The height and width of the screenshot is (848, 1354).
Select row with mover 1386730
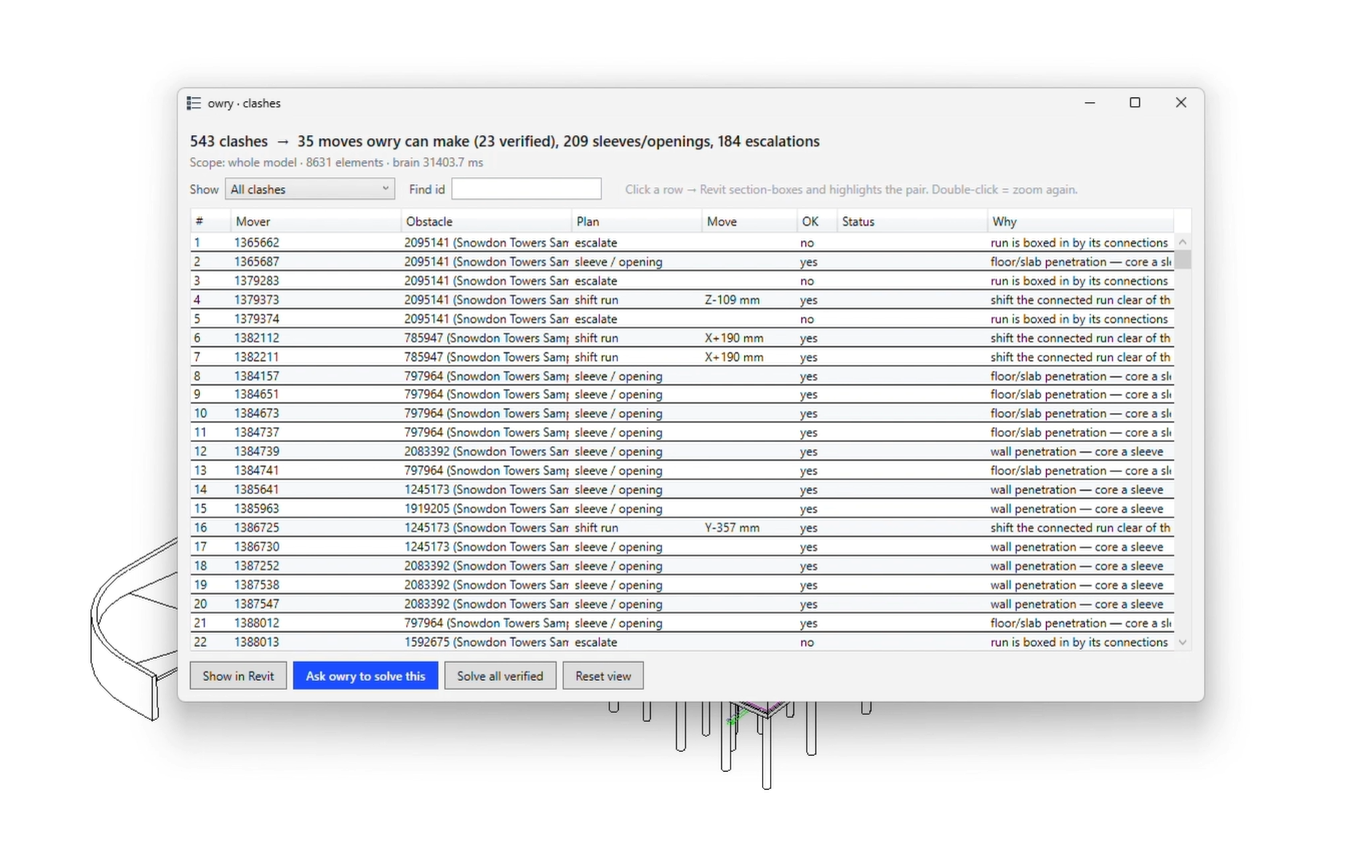tap(682, 547)
